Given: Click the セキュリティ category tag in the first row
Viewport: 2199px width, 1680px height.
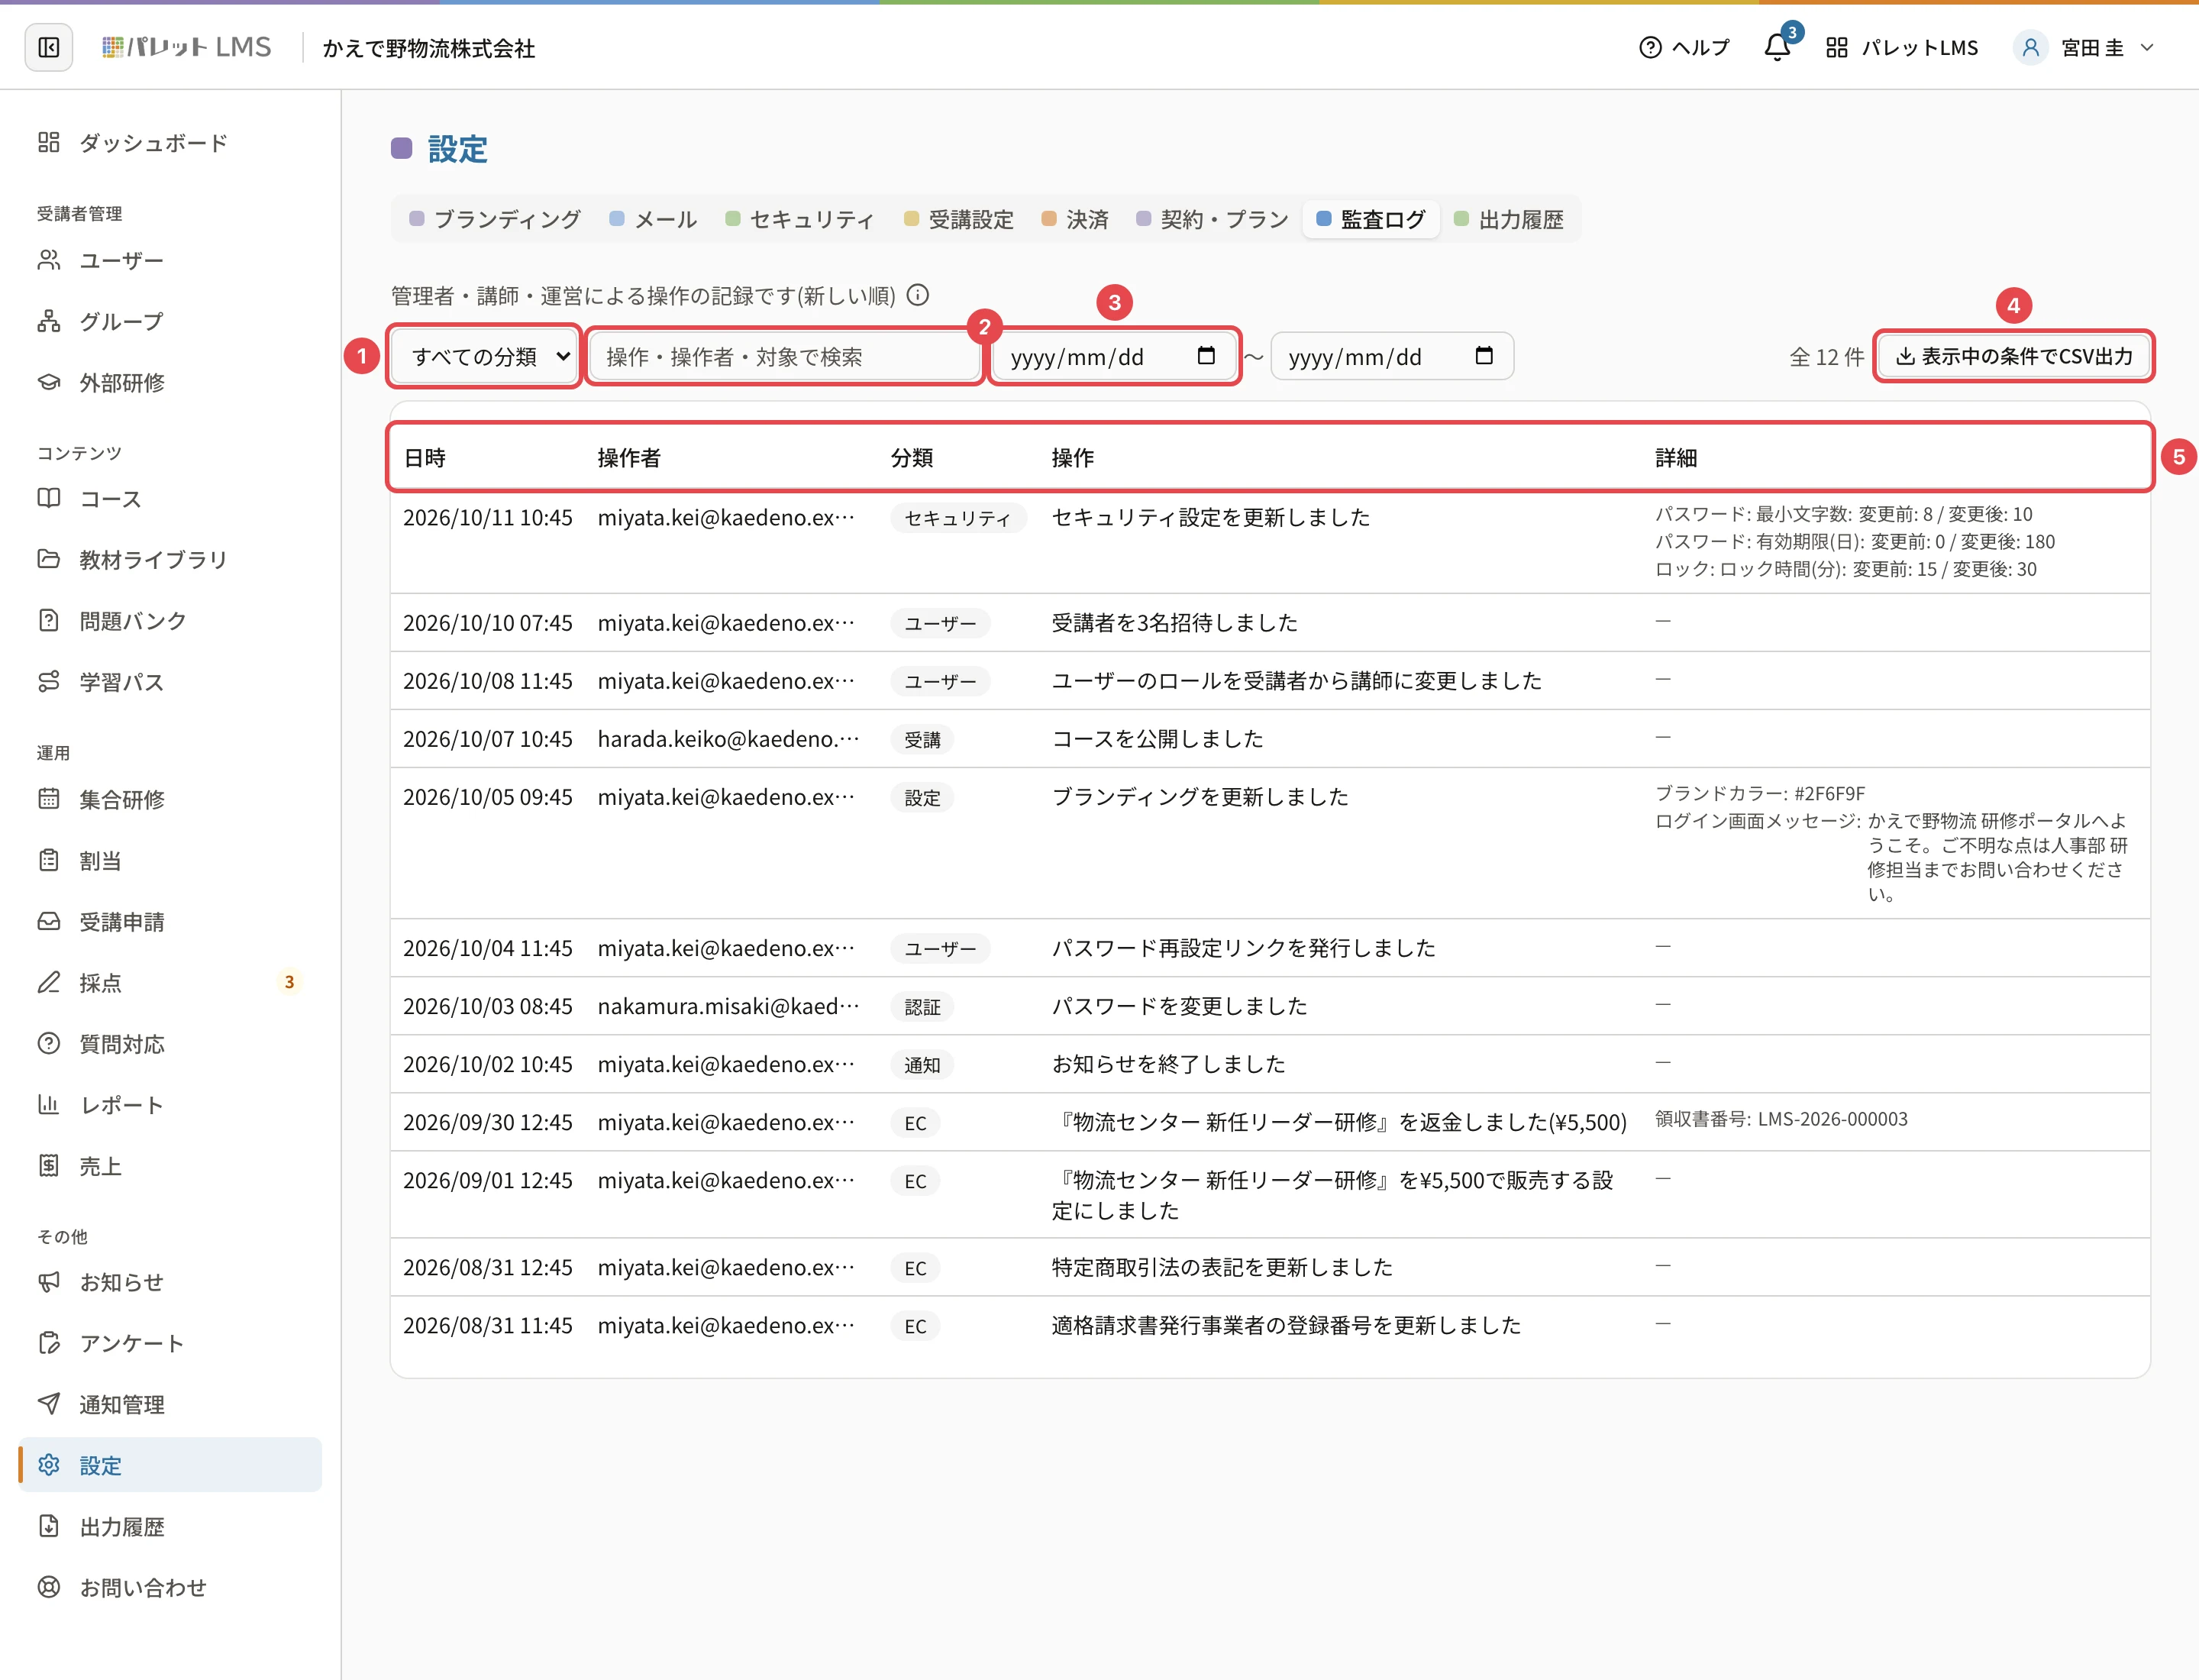Looking at the screenshot, I should 958,518.
